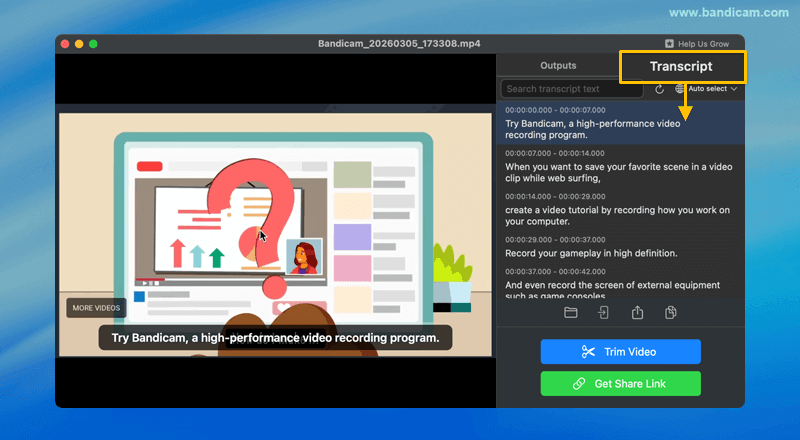
Task: Click the import-to-file arrow icon
Action: 604,313
